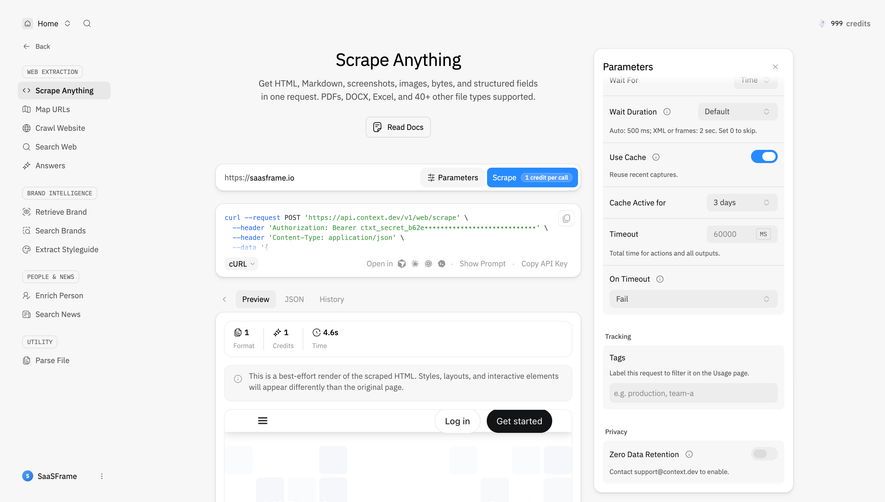Image resolution: width=885 pixels, height=502 pixels.
Task: Toggle the Zero Data Retention switch
Action: pyautogui.click(x=764, y=454)
